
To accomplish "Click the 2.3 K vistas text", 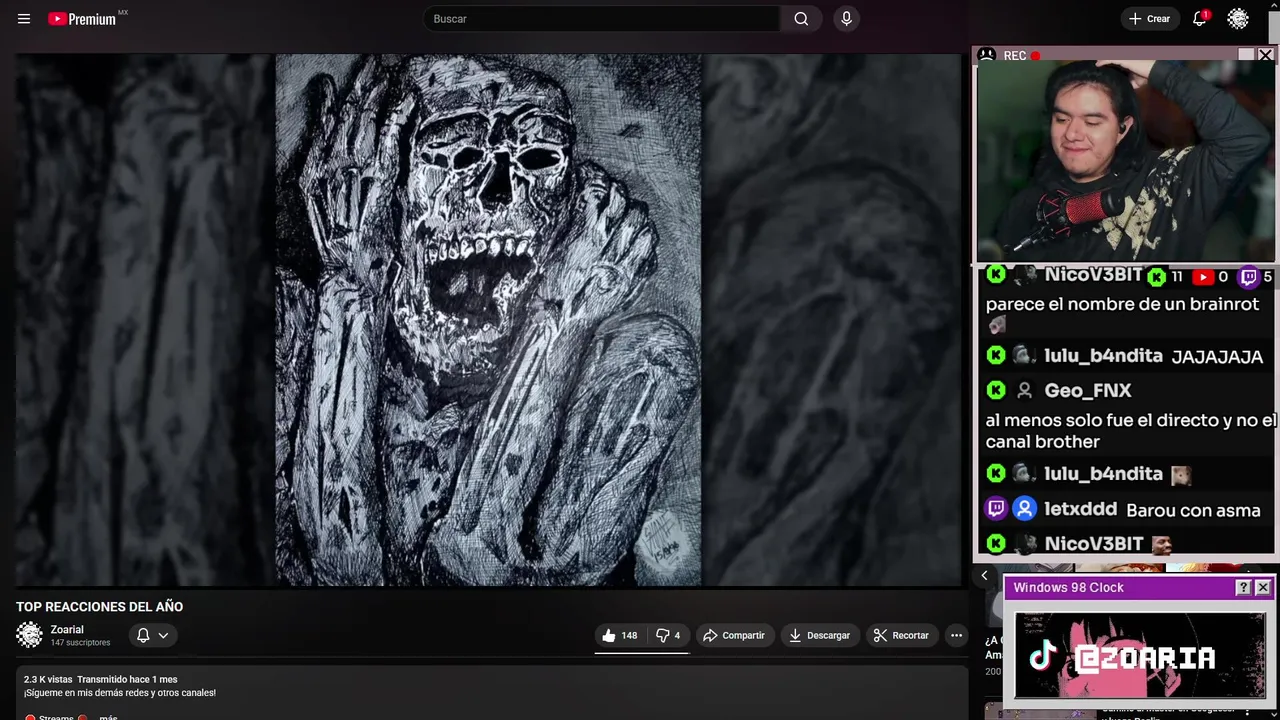I will (48, 679).
